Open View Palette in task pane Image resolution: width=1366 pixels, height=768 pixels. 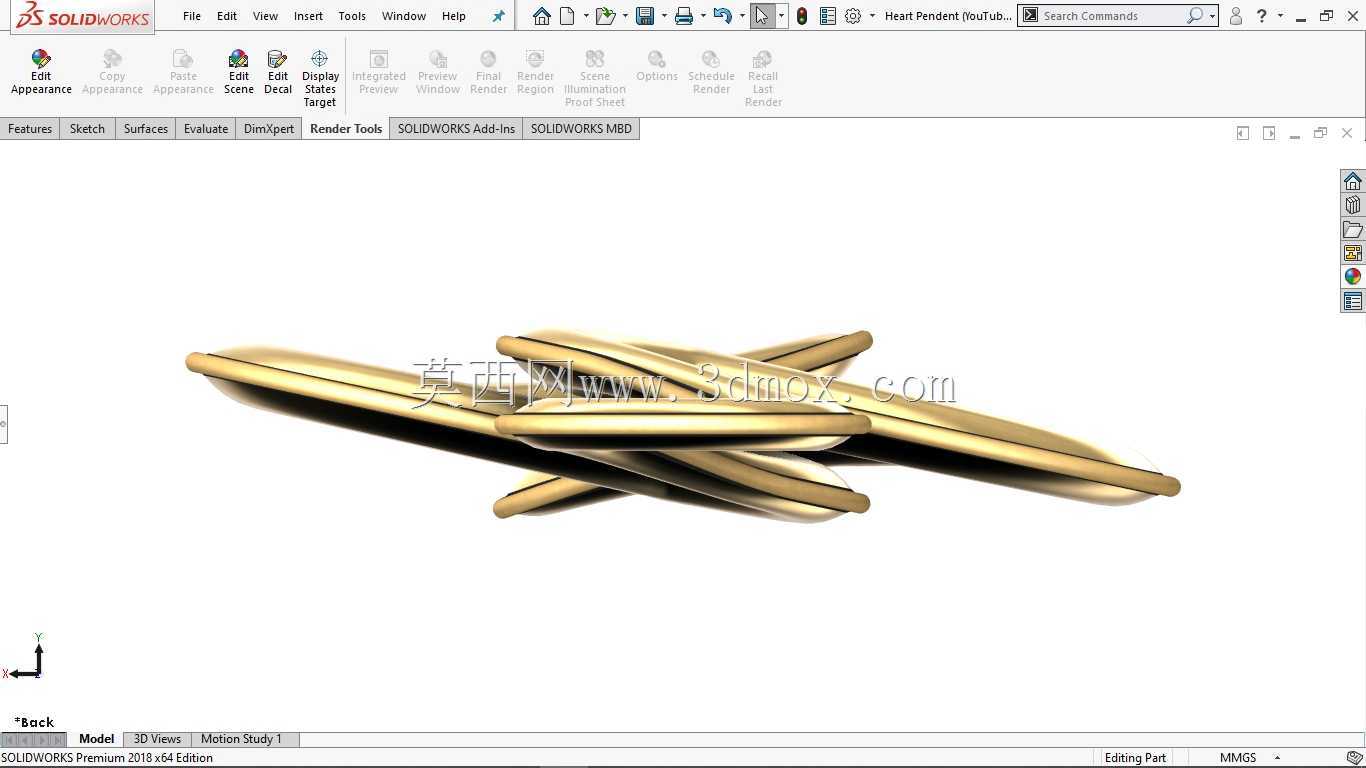point(1353,253)
